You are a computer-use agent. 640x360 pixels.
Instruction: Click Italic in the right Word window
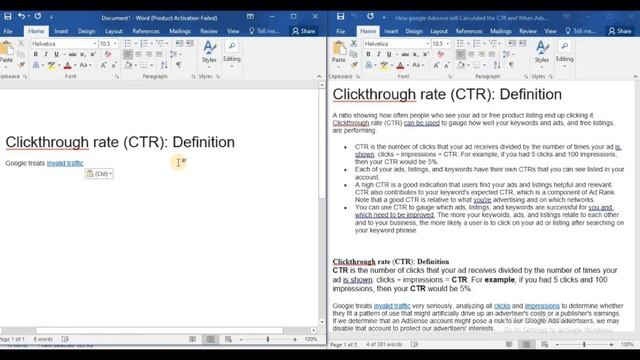[378, 54]
